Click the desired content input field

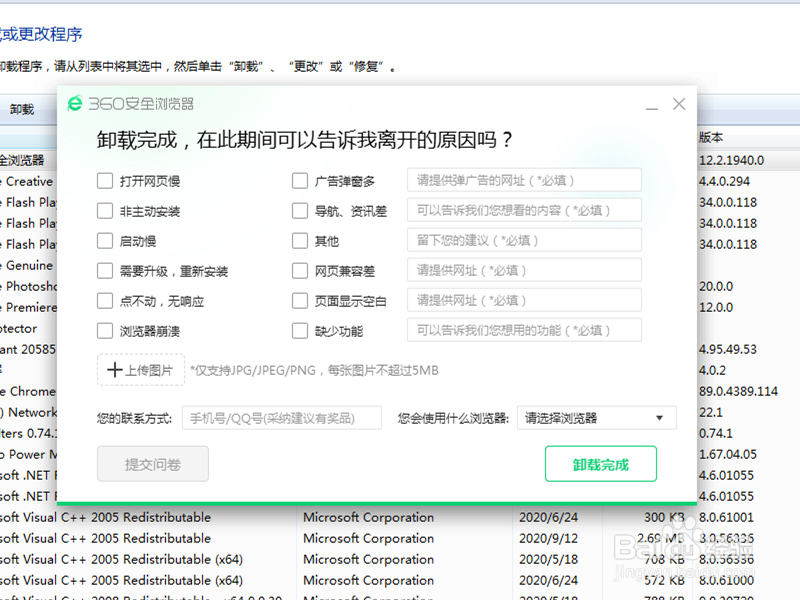pos(524,210)
